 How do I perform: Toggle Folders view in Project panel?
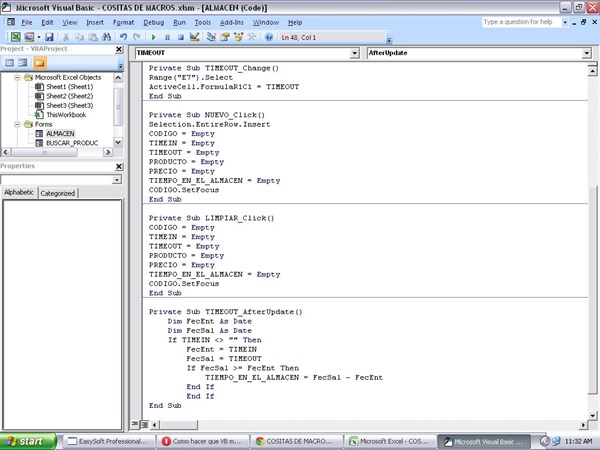pyautogui.click(x=40, y=63)
